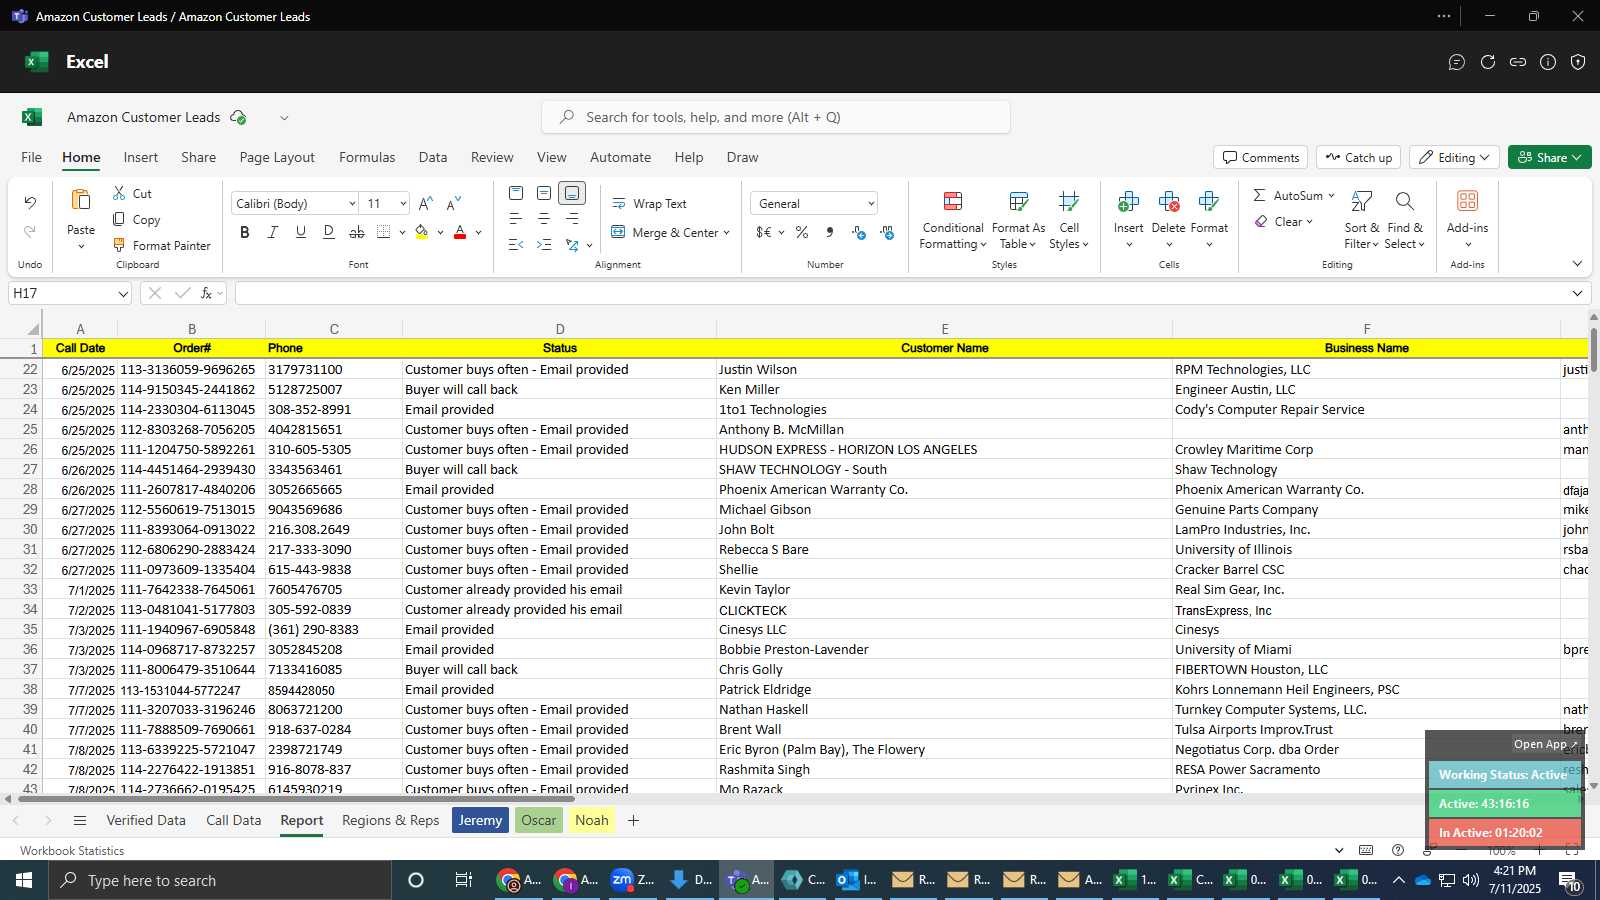
Task: Click the Paste clipboard icon
Action: pos(81,200)
